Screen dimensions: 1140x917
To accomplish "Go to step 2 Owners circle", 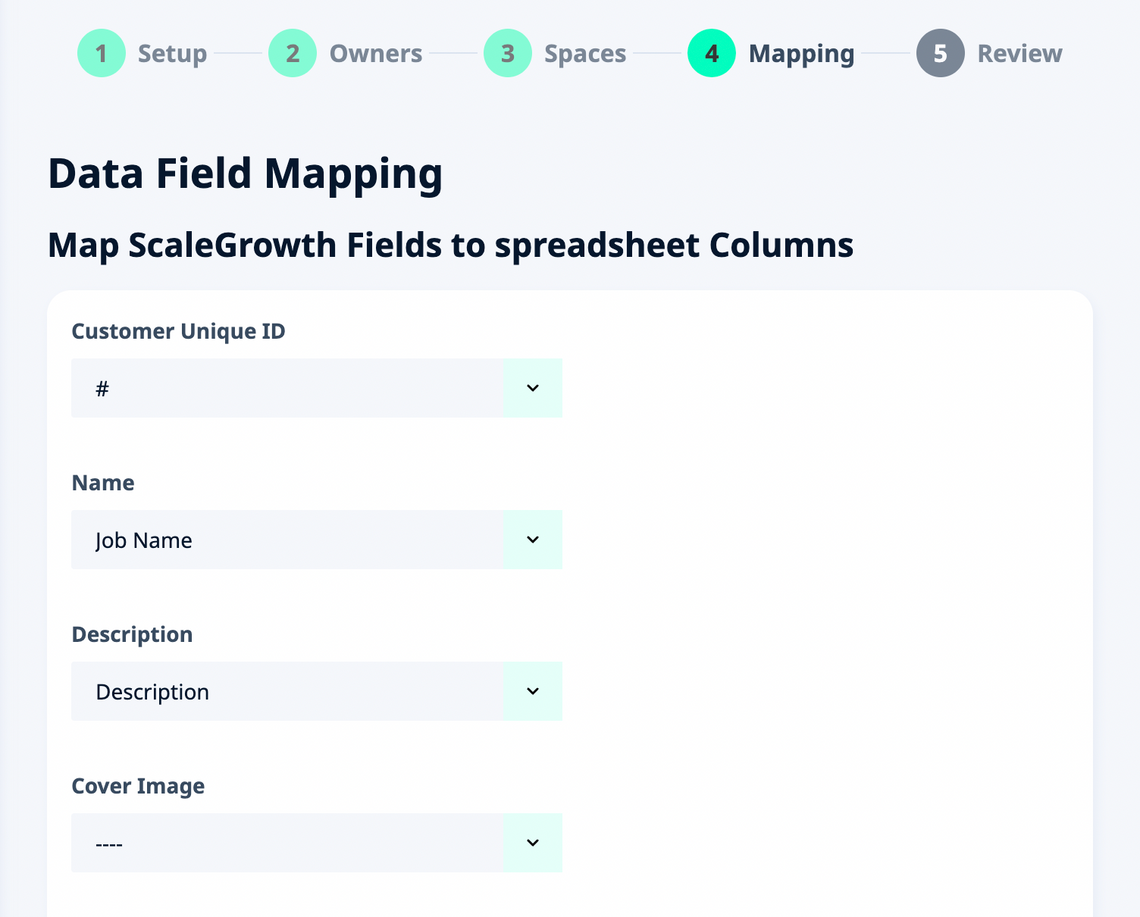I will tap(292, 53).
